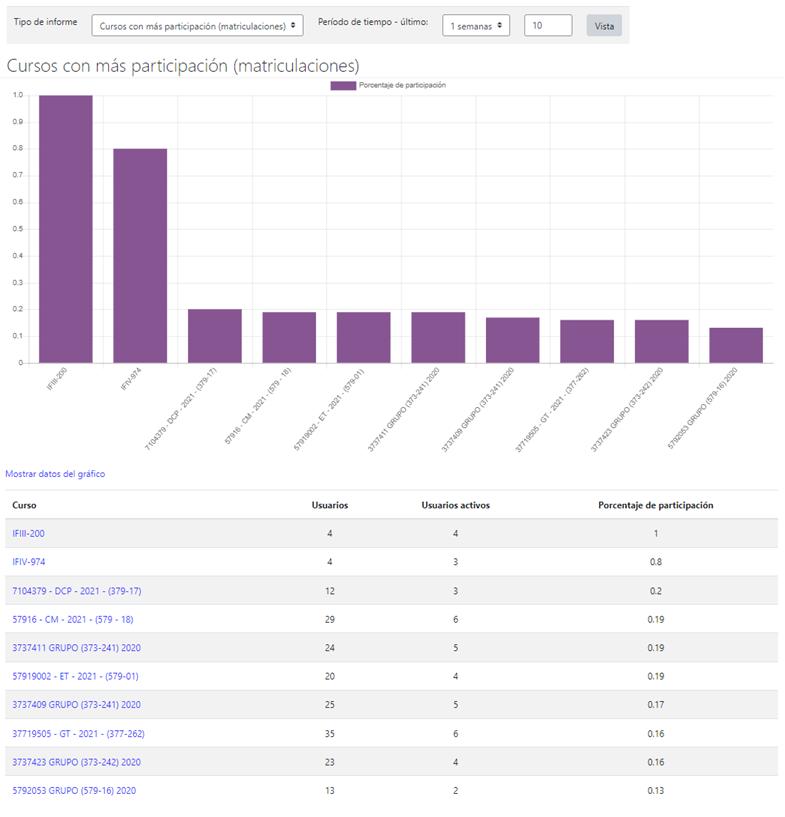Click the Mostrar datos del gráfico link
785x817 pixels.
click(x=55, y=474)
